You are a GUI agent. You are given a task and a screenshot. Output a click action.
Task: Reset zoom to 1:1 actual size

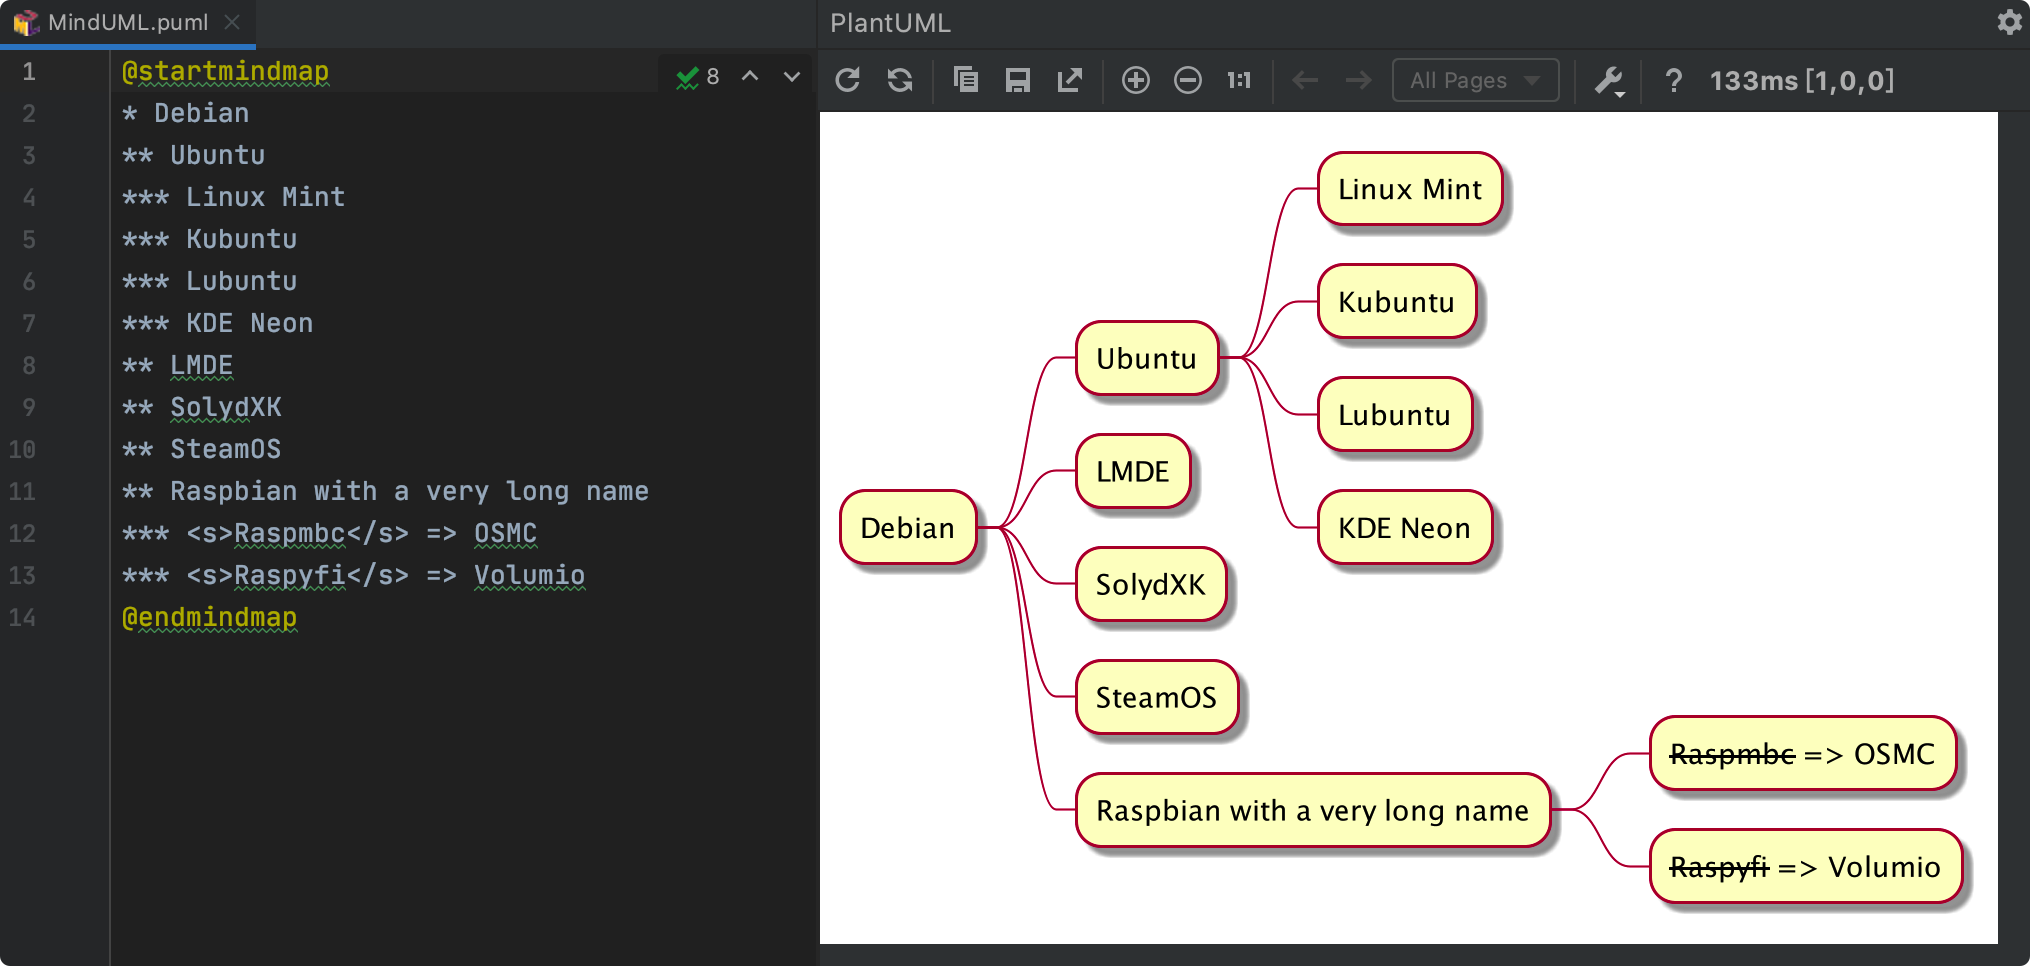click(1240, 80)
